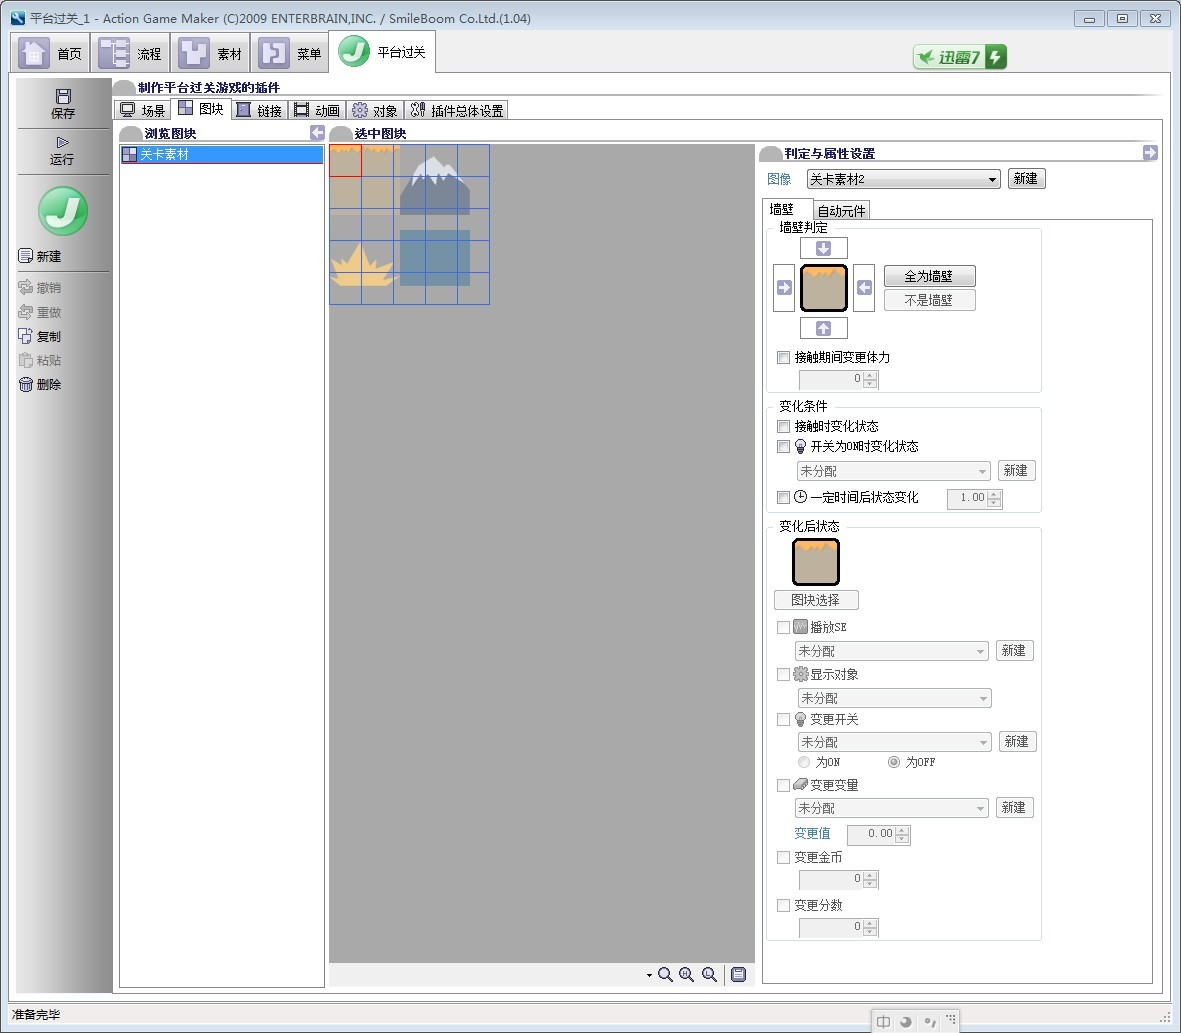Click the arrow icon beside 判定与属性设置
This screenshot has width=1181, height=1033.
coord(1149,153)
